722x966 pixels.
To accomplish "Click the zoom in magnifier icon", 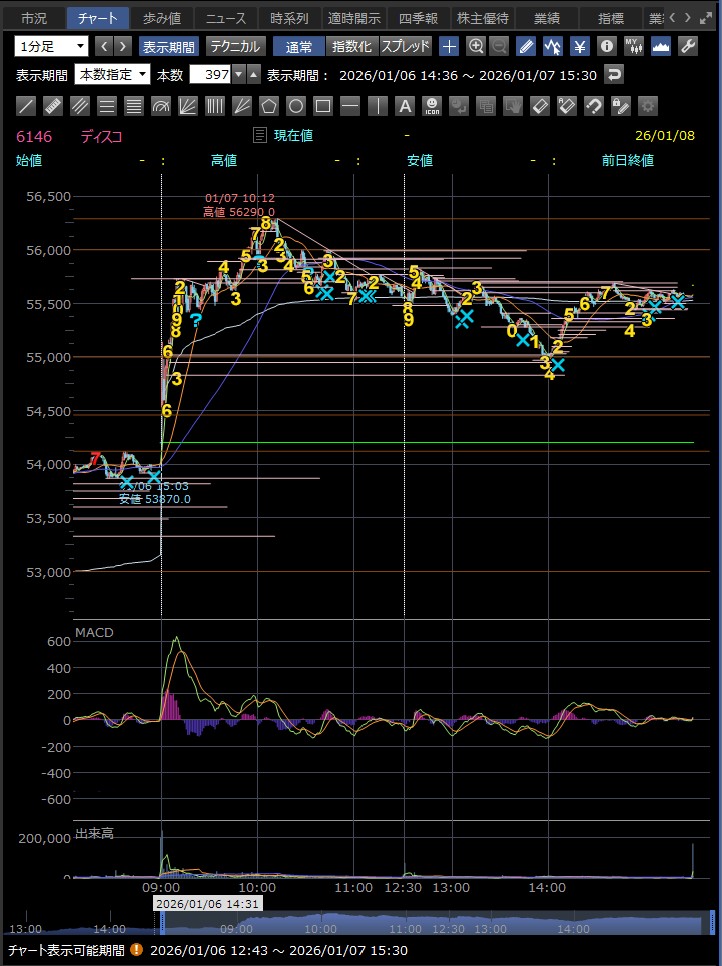I will pos(476,46).
